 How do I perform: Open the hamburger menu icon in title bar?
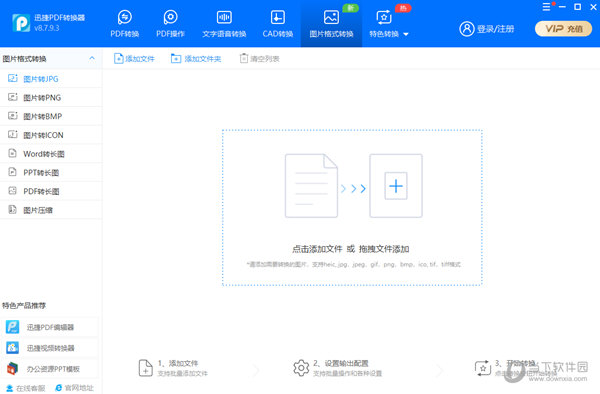click(546, 7)
